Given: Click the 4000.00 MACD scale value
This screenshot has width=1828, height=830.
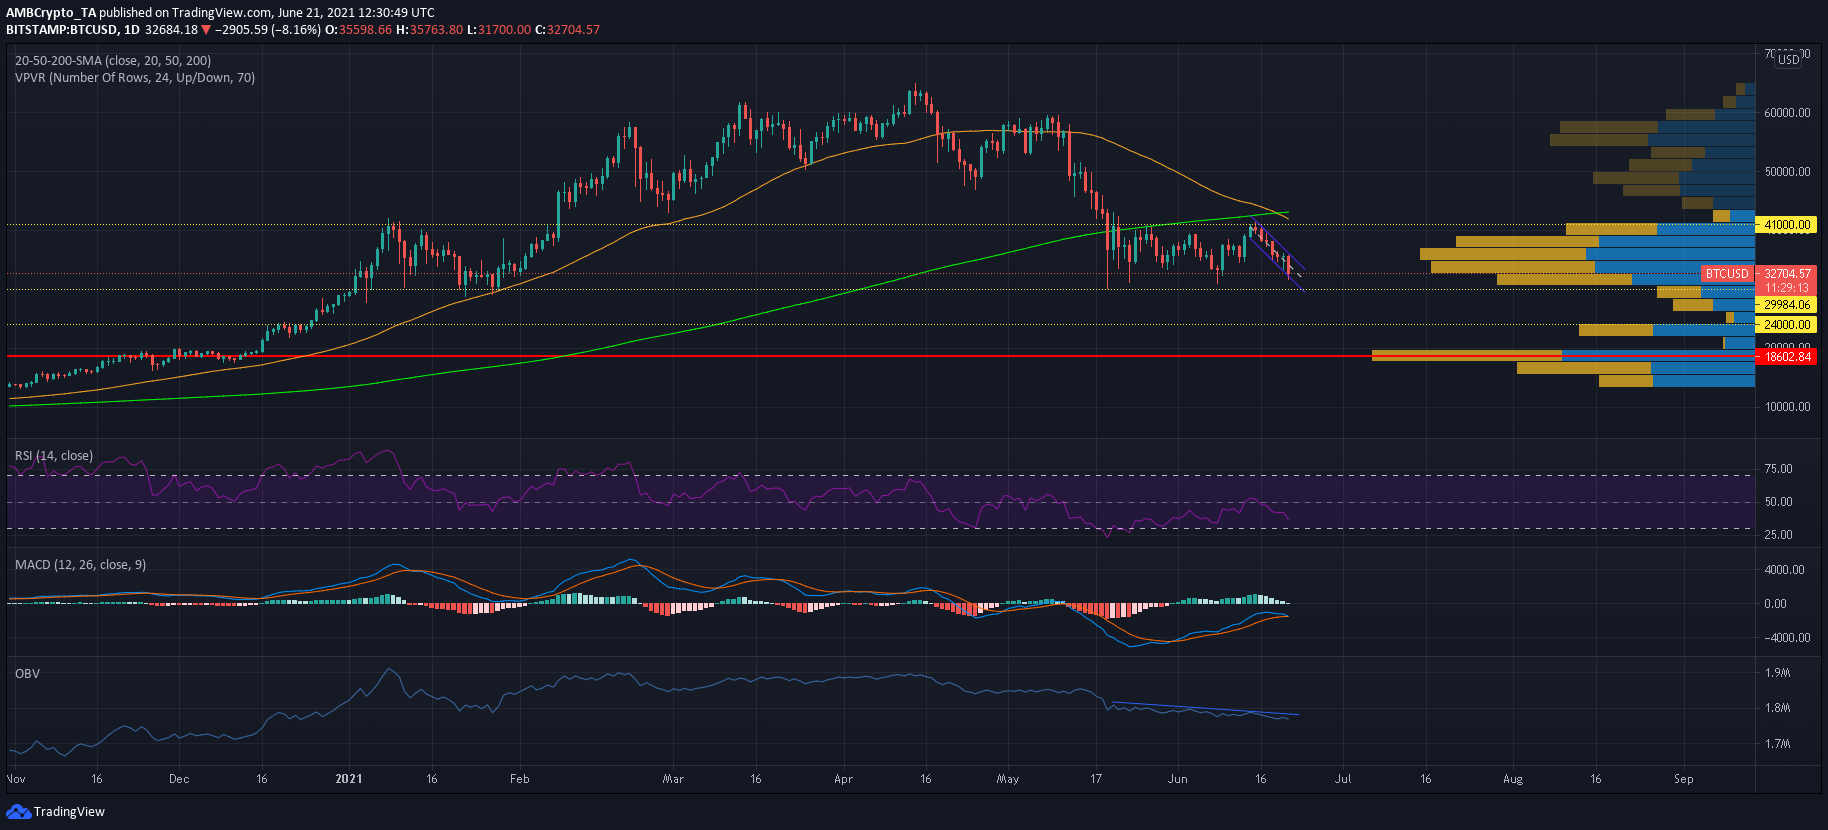Looking at the screenshot, I should point(1784,570).
